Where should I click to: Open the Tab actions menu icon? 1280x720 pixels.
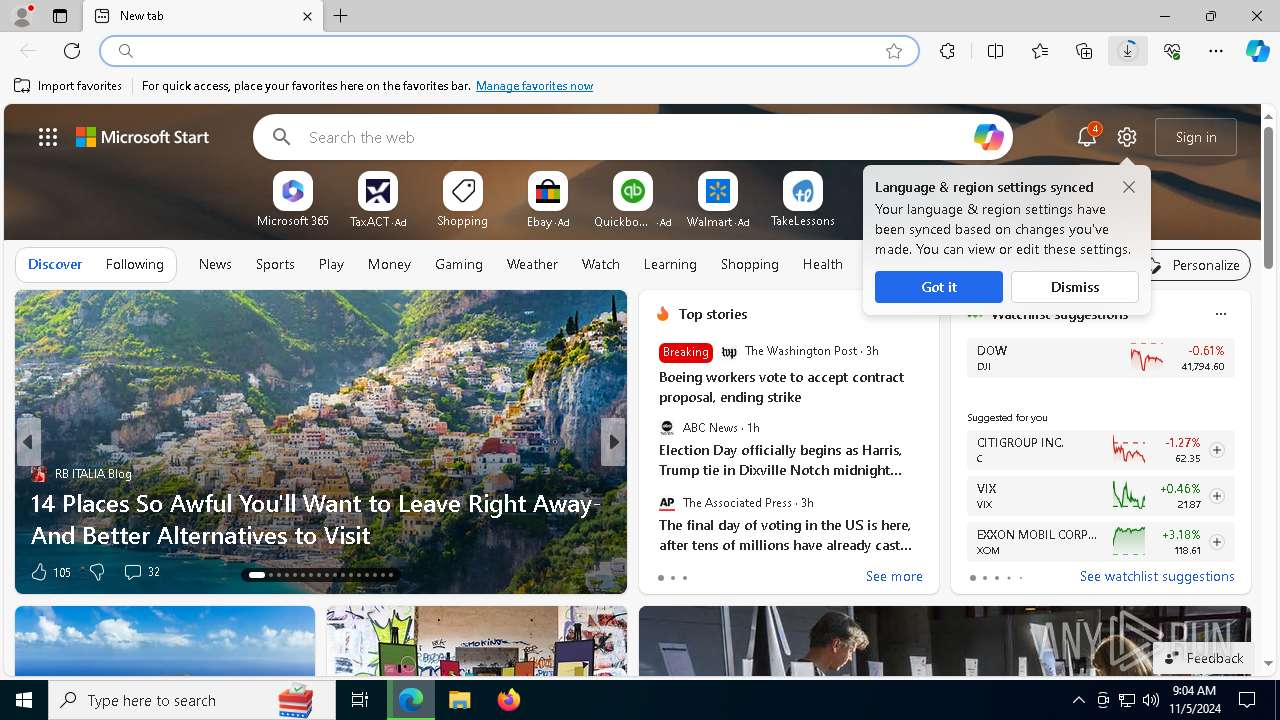pyautogui.click(x=60, y=16)
